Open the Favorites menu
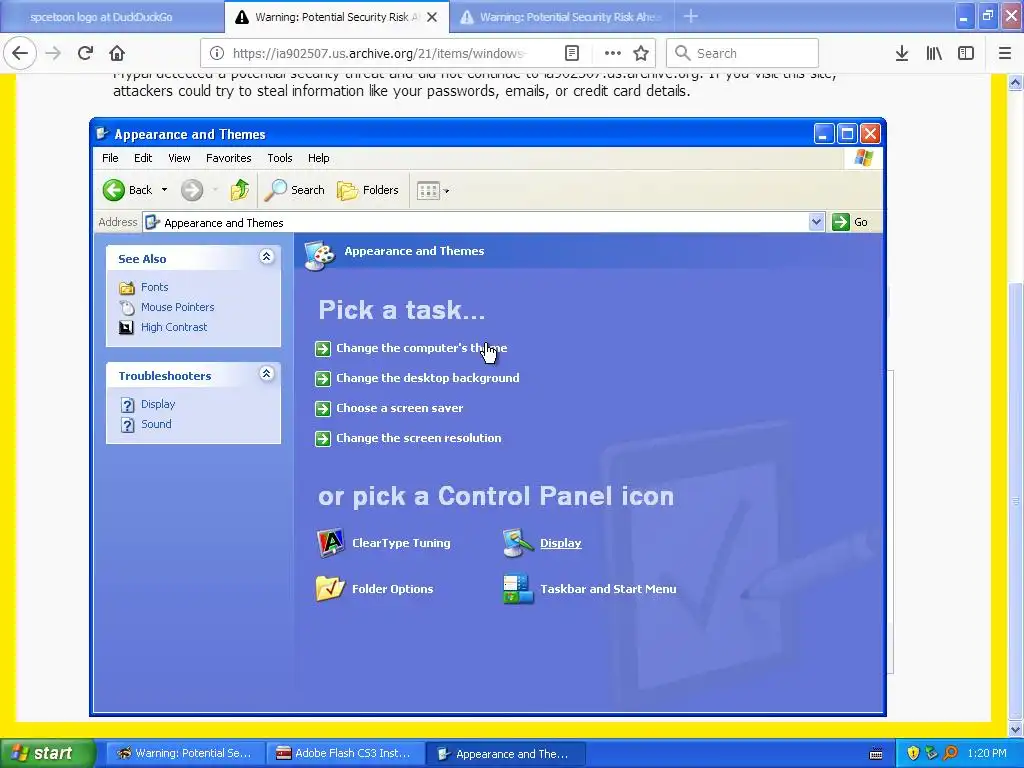 click(229, 158)
